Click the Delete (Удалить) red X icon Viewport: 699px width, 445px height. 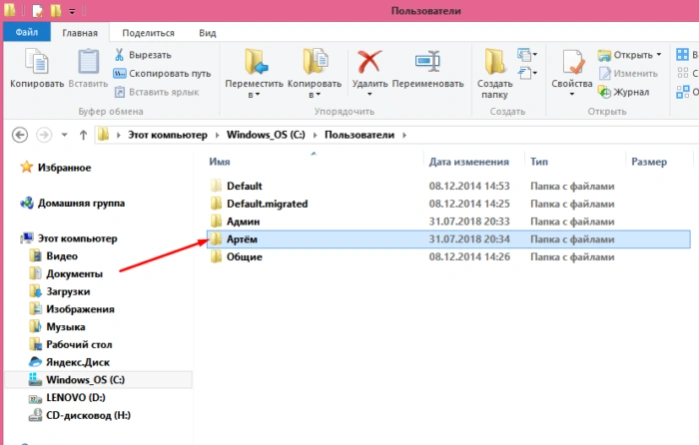point(370,62)
